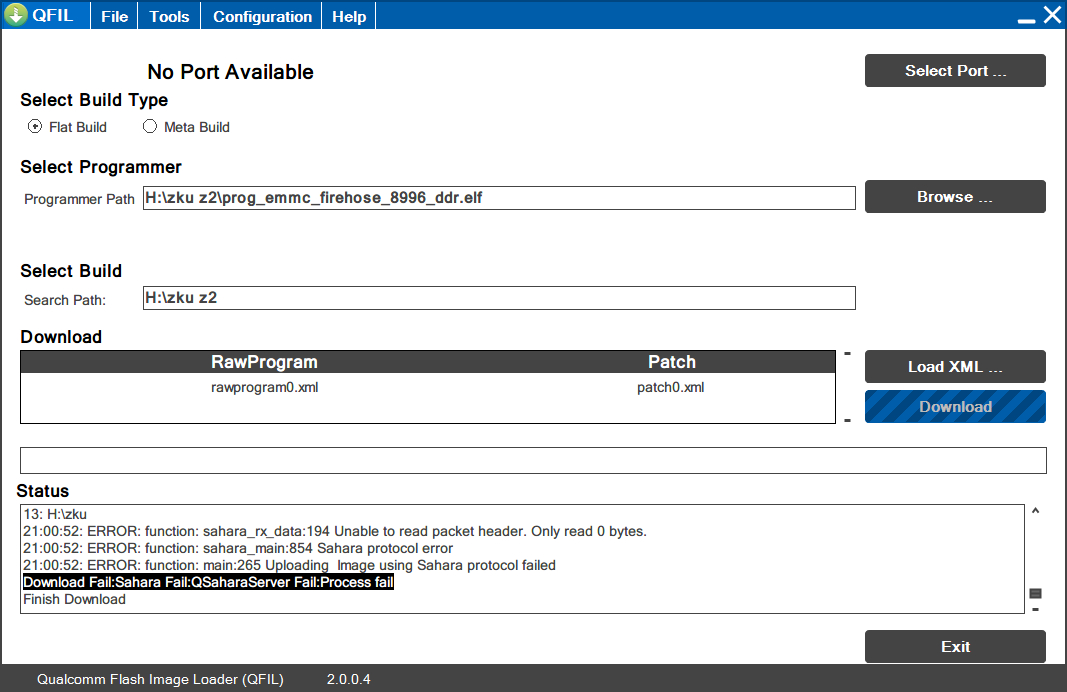Click the RawProgram column header
Viewport: 1067px width, 692px height.
(264, 362)
